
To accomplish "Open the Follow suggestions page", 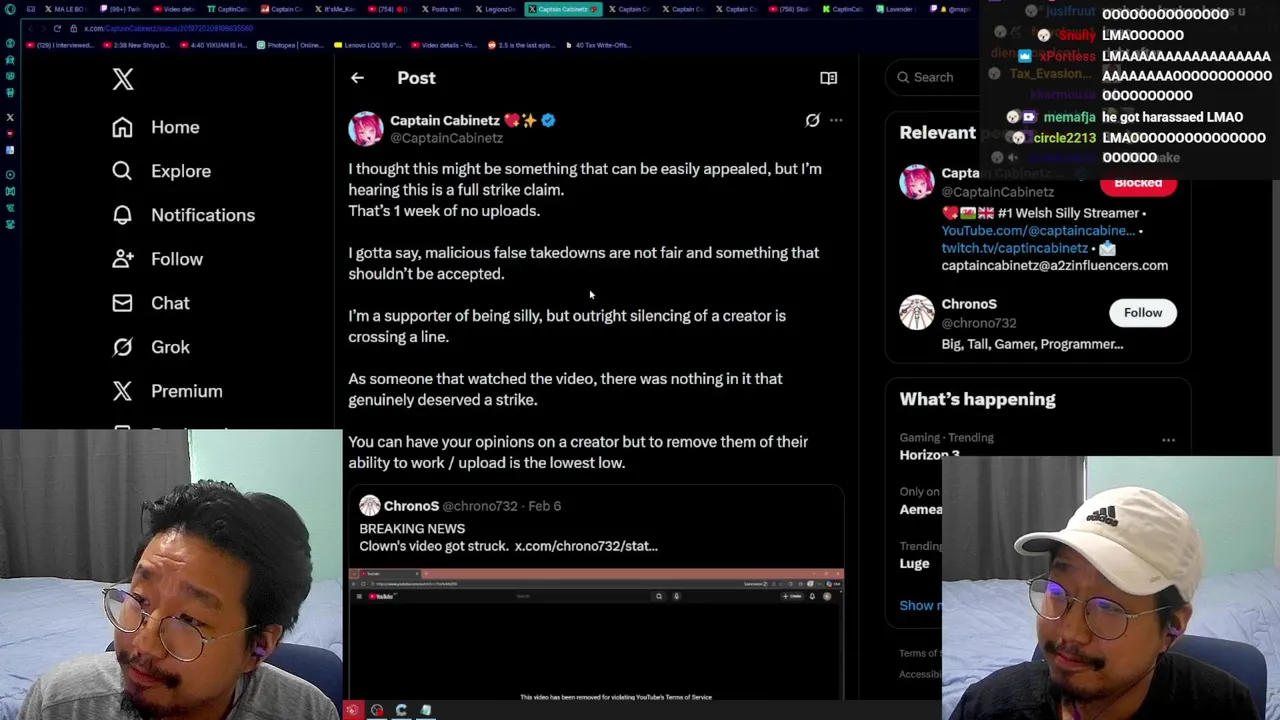I will click(157, 259).
